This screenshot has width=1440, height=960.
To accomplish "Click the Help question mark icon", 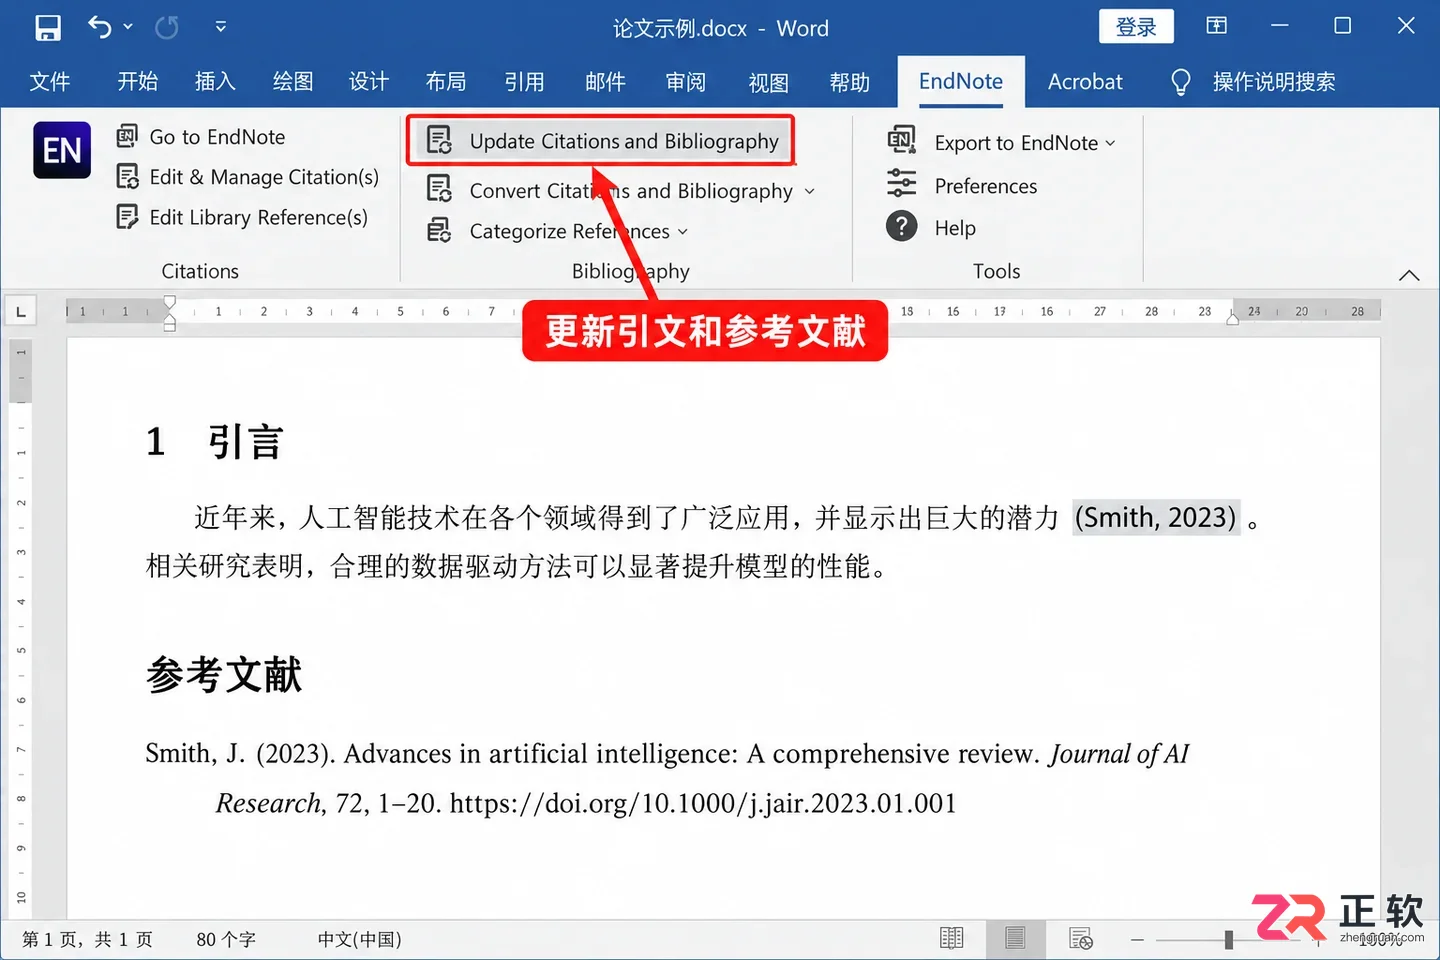I will pyautogui.click(x=902, y=227).
